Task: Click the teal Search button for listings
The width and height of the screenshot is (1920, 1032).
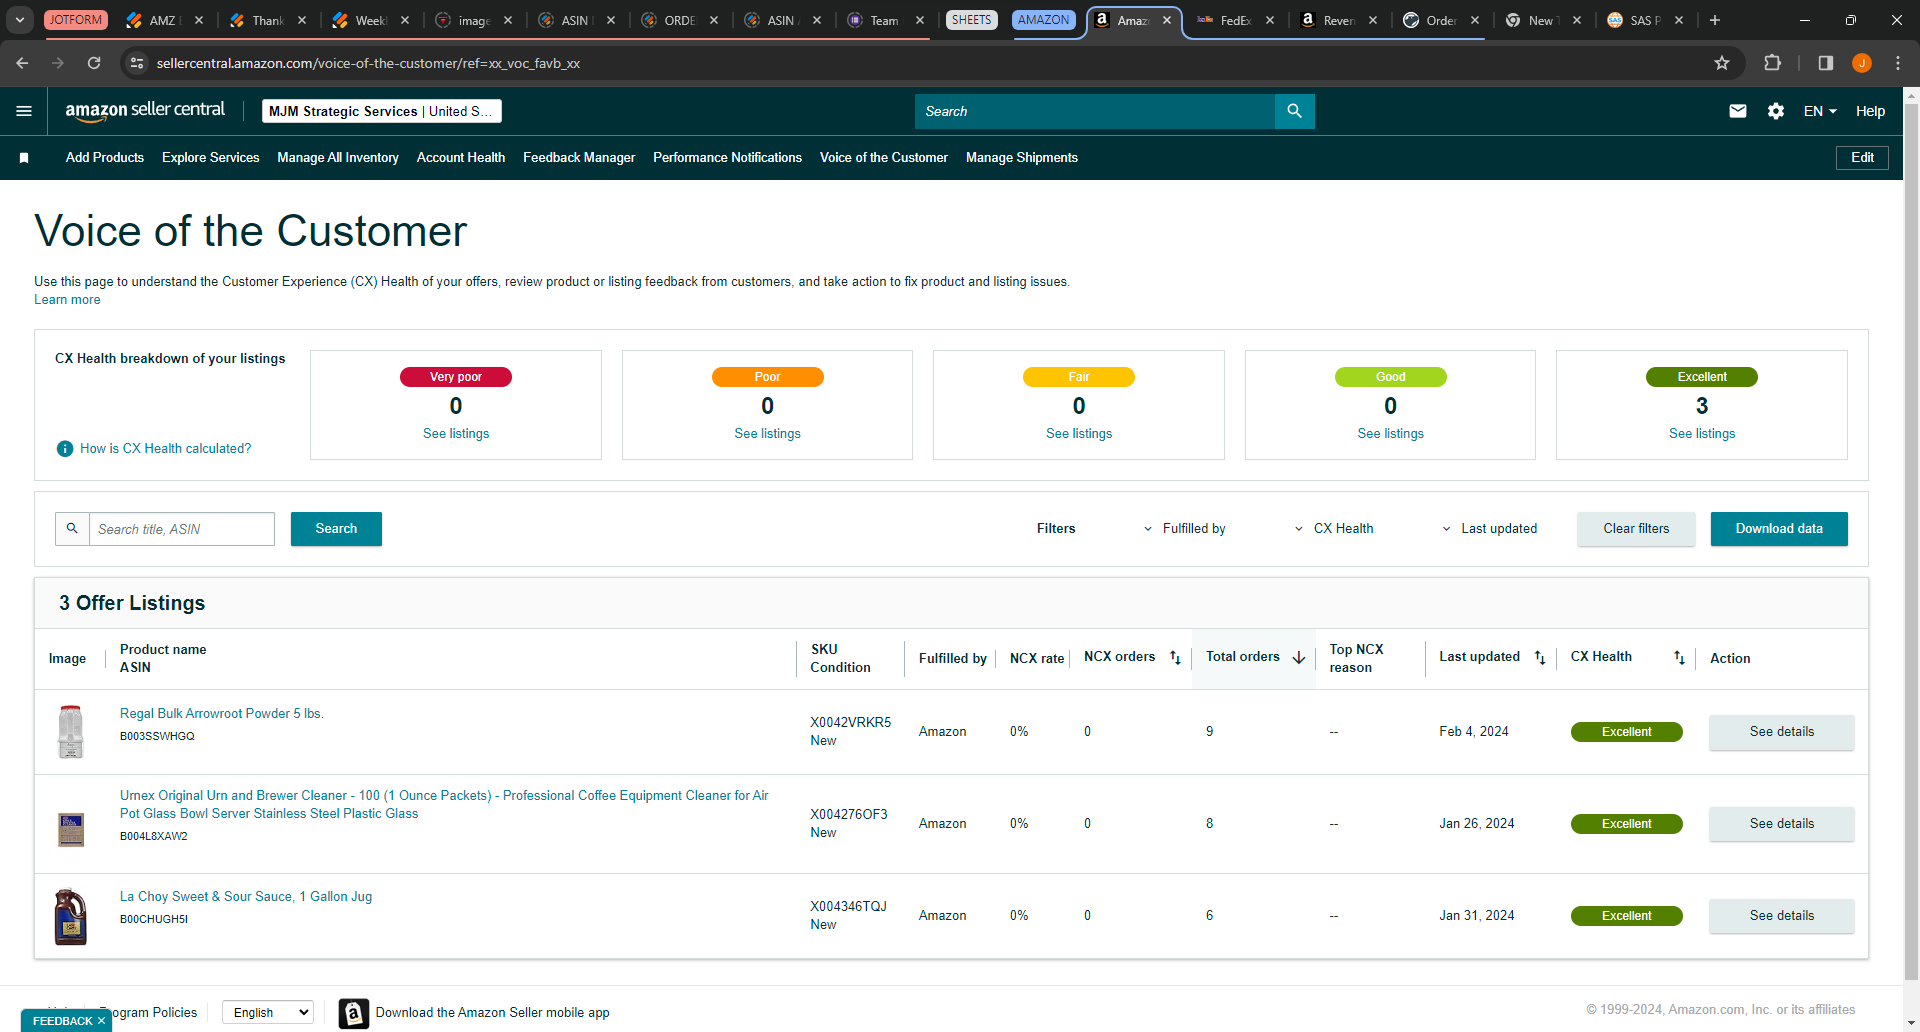Action: tap(336, 529)
